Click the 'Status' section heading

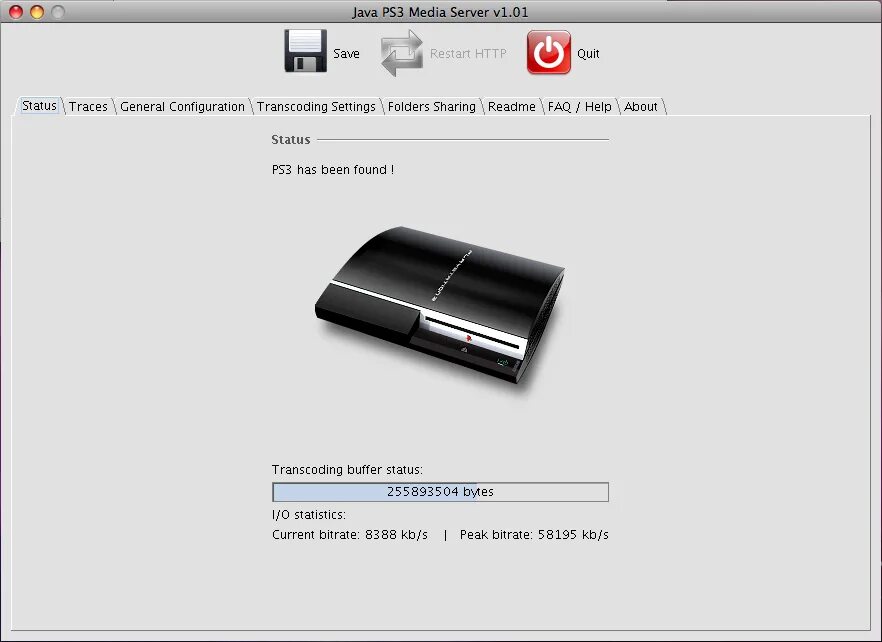pyautogui.click(x=291, y=140)
